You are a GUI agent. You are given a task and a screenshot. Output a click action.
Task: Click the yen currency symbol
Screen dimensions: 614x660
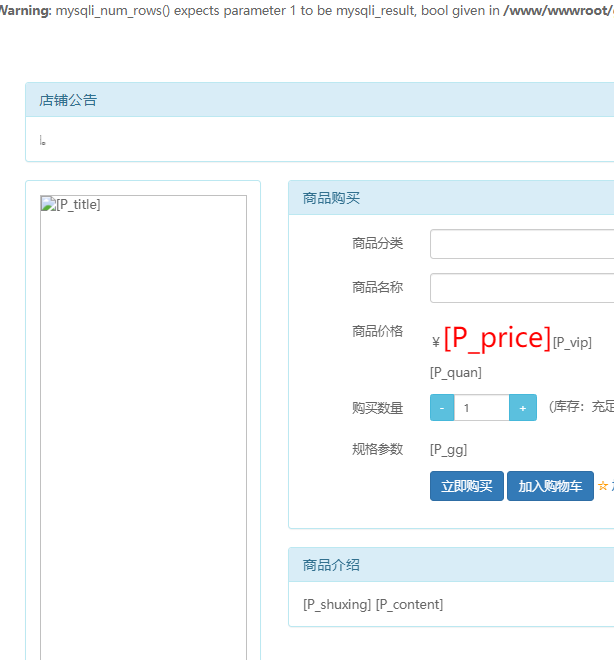pos(436,343)
